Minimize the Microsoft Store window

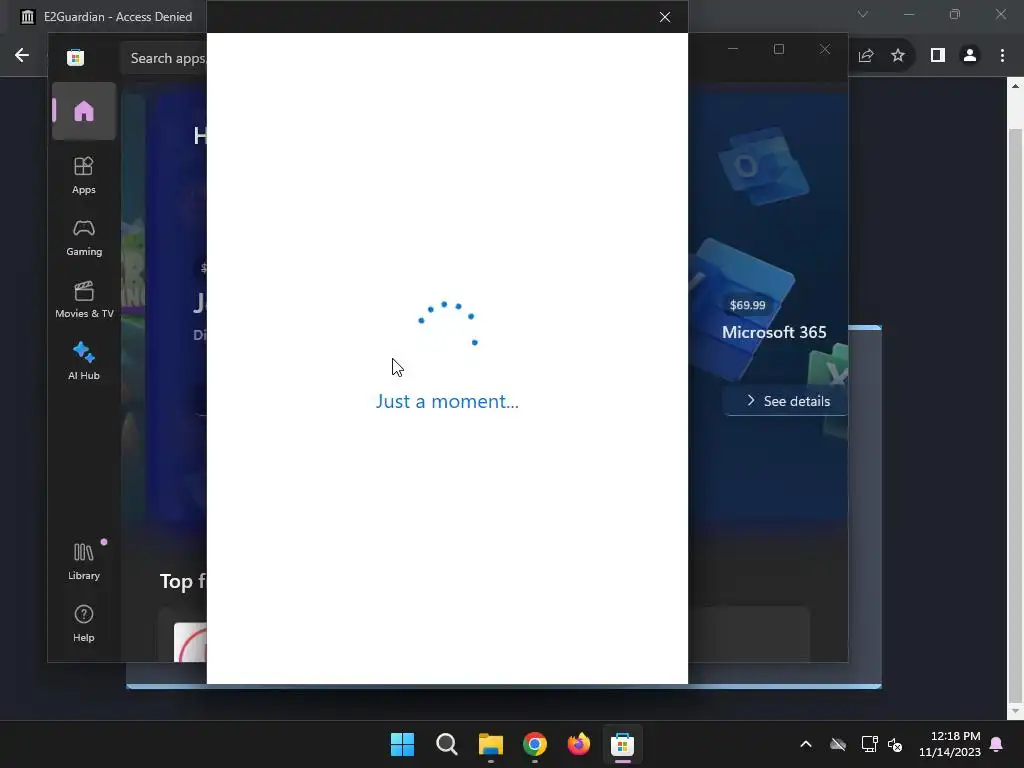pyautogui.click(x=733, y=49)
